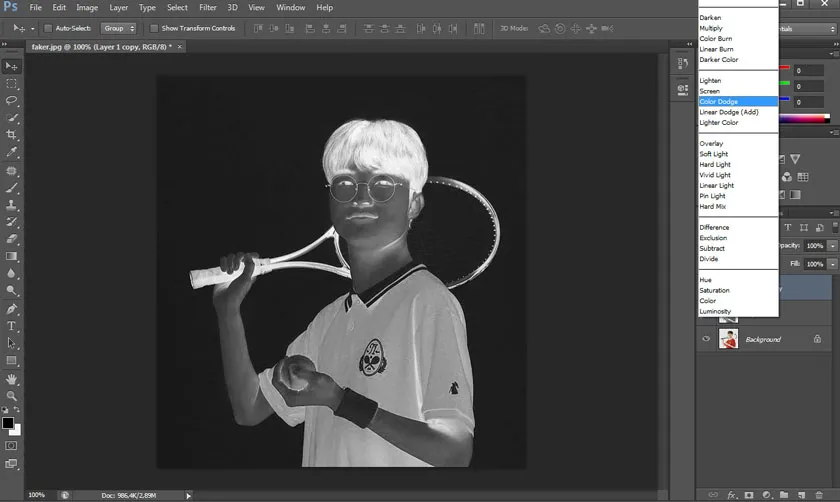The height and width of the screenshot is (502, 840).
Task: Choose Color Dodge blend mode
Action: (718, 101)
